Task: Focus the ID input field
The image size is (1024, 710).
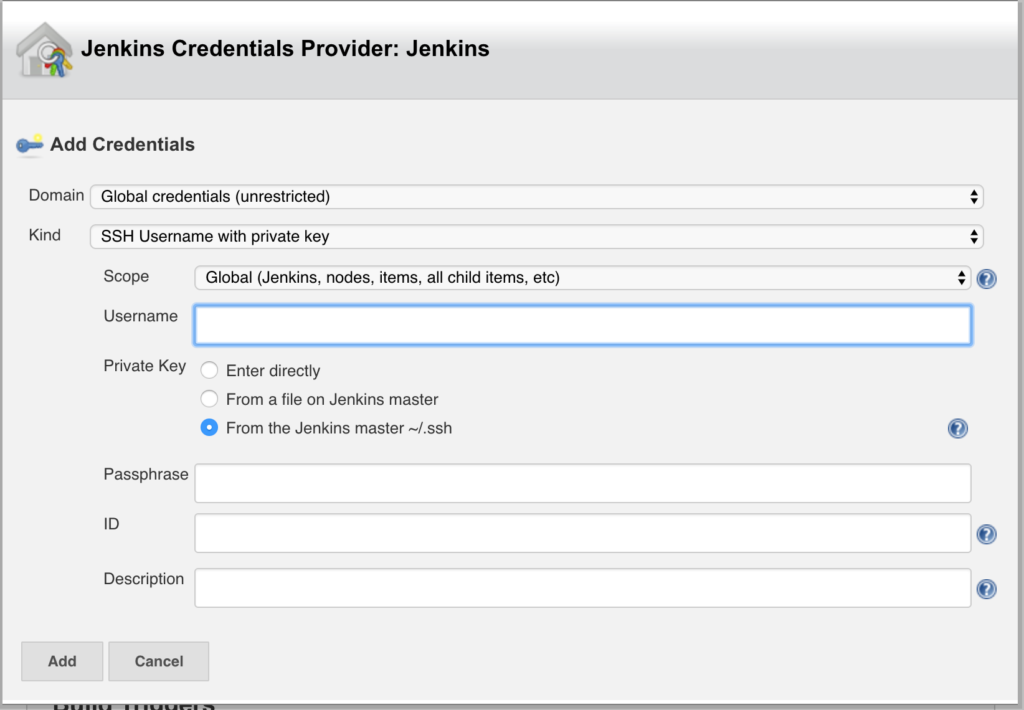Action: click(x=583, y=533)
